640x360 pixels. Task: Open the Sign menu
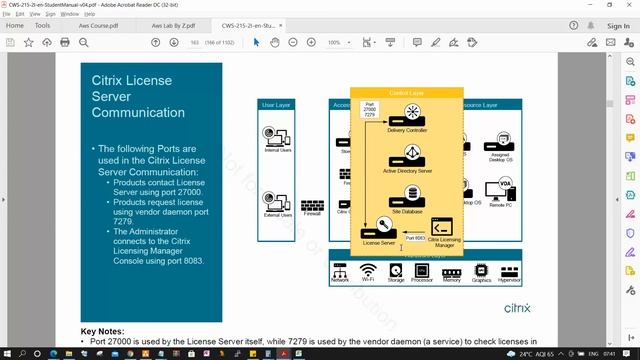[50, 14]
